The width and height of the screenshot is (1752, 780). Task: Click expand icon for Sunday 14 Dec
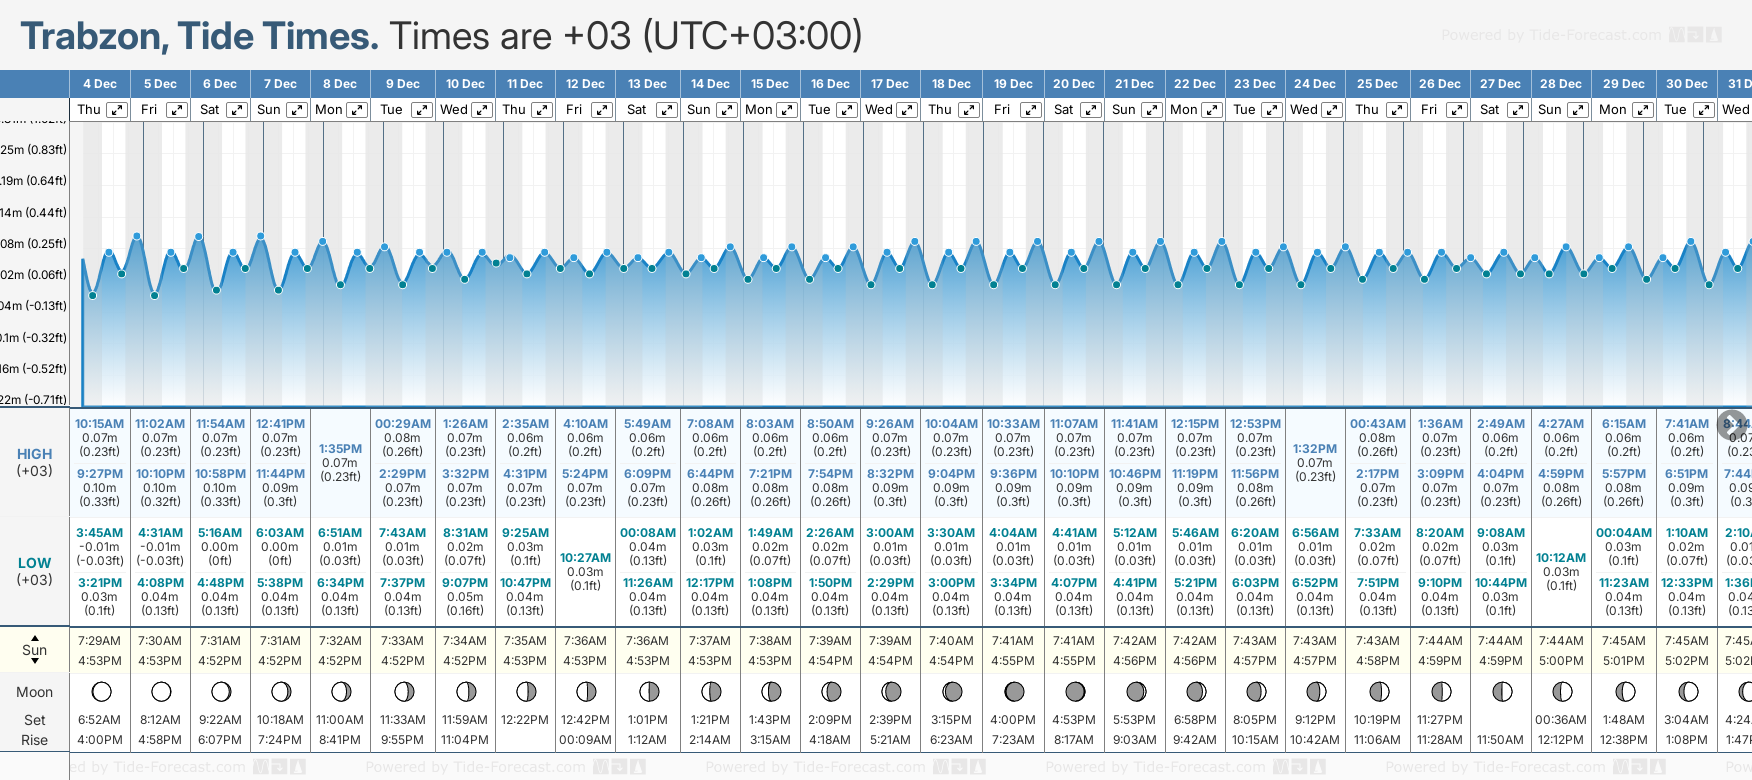727,110
